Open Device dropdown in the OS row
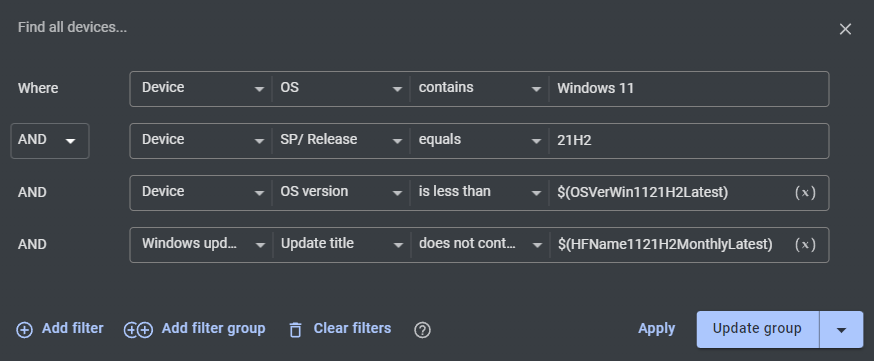This screenshot has height=361, width=874. coord(202,89)
